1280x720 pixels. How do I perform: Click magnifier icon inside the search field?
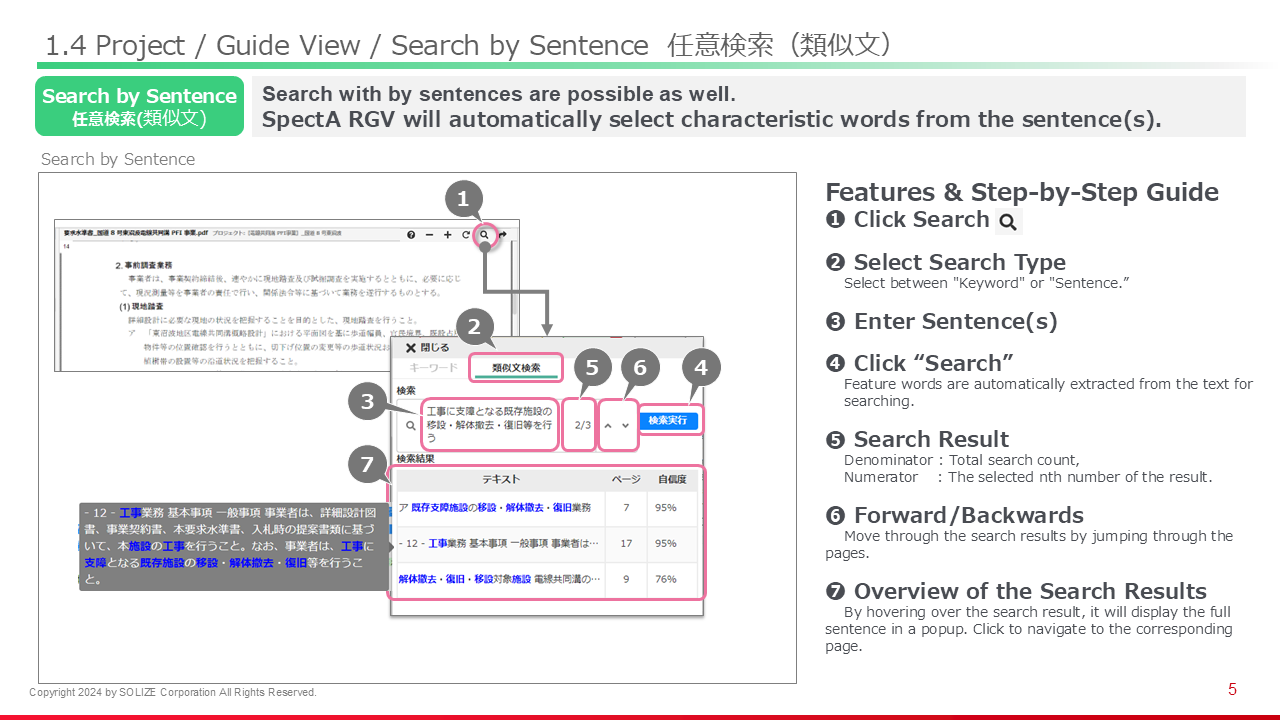[411, 425]
